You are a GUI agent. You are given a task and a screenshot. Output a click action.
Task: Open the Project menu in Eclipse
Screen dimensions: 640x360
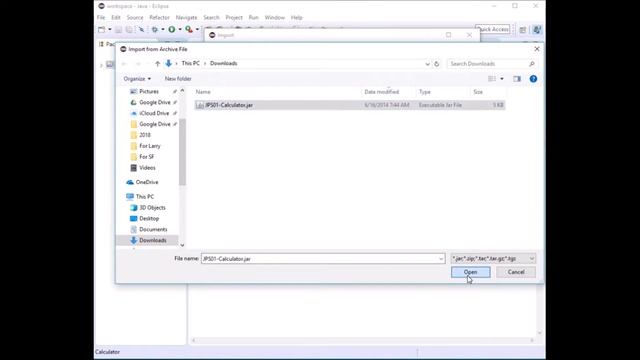tap(234, 18)
